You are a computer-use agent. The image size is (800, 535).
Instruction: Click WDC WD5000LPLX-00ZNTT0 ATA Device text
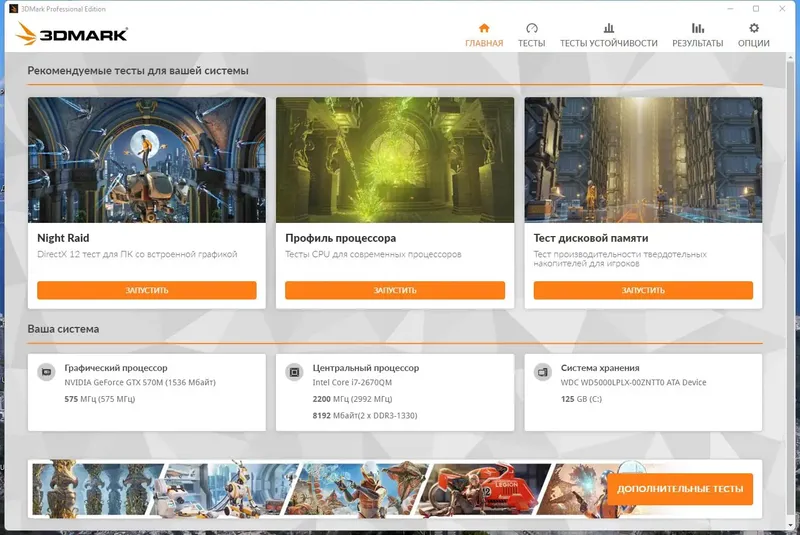(x=634, y=383)
